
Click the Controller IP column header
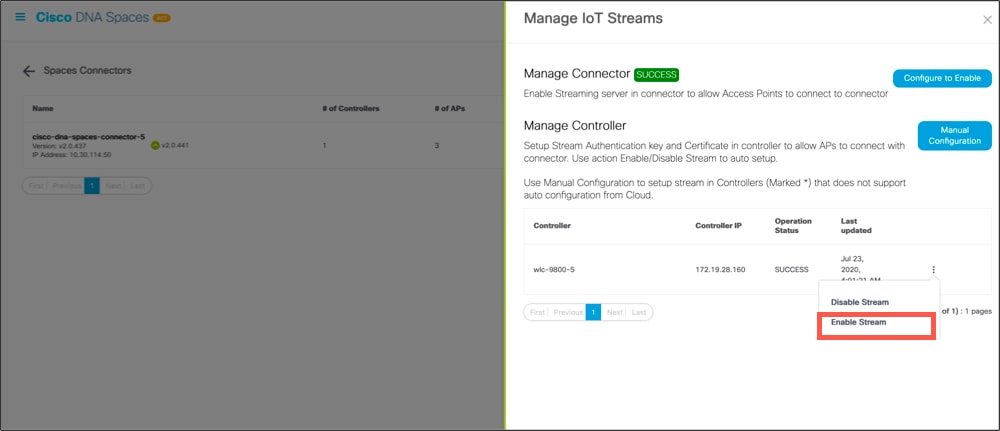pyautogui.click(x=718, y=226)
